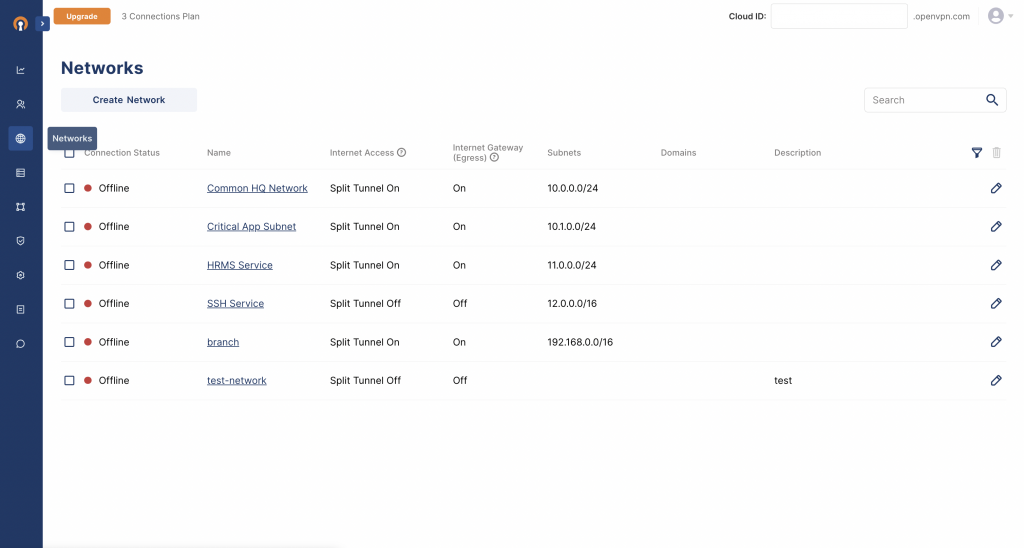Image resolution: width=1024 pixels, height=548 pixels.
Task: Check the Common HQ Network row checkbox
Action: point(69,188)
